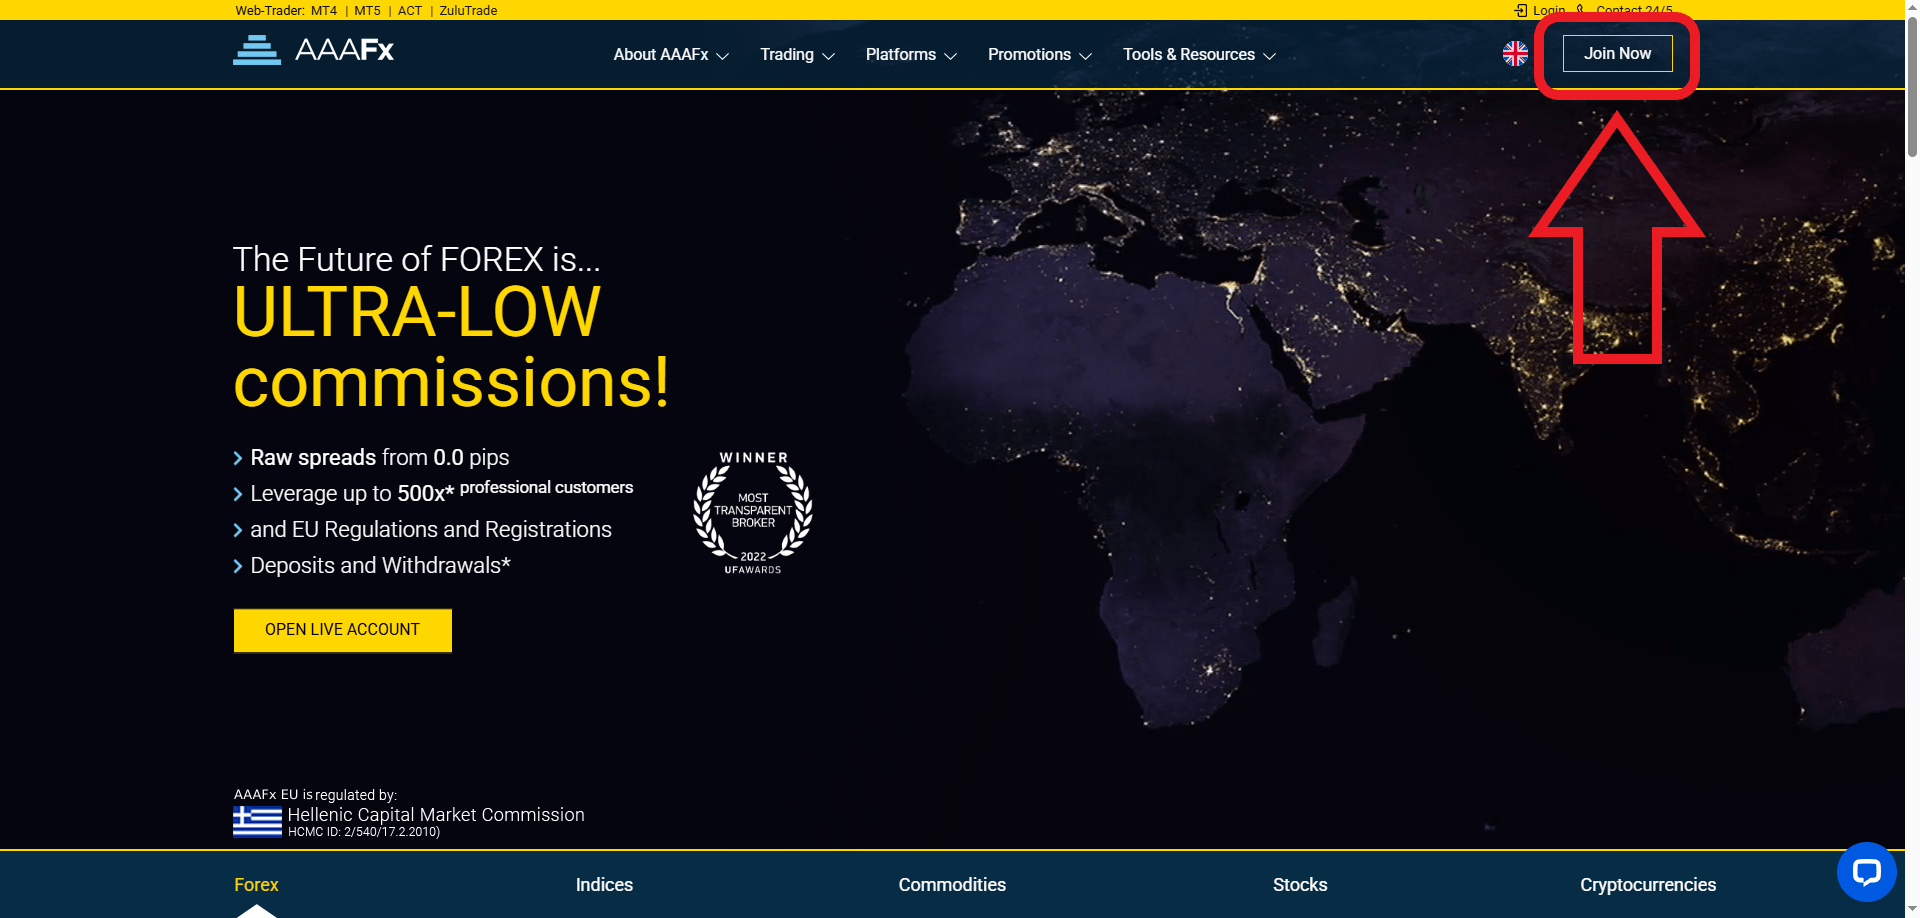Click the Most Transparent Broker award badge

[x=753, y=512]
